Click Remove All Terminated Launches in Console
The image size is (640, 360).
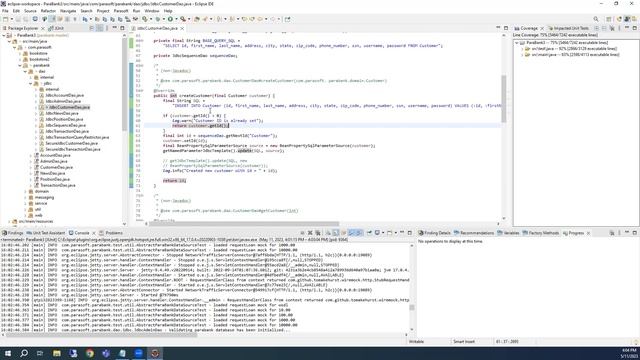318,233
